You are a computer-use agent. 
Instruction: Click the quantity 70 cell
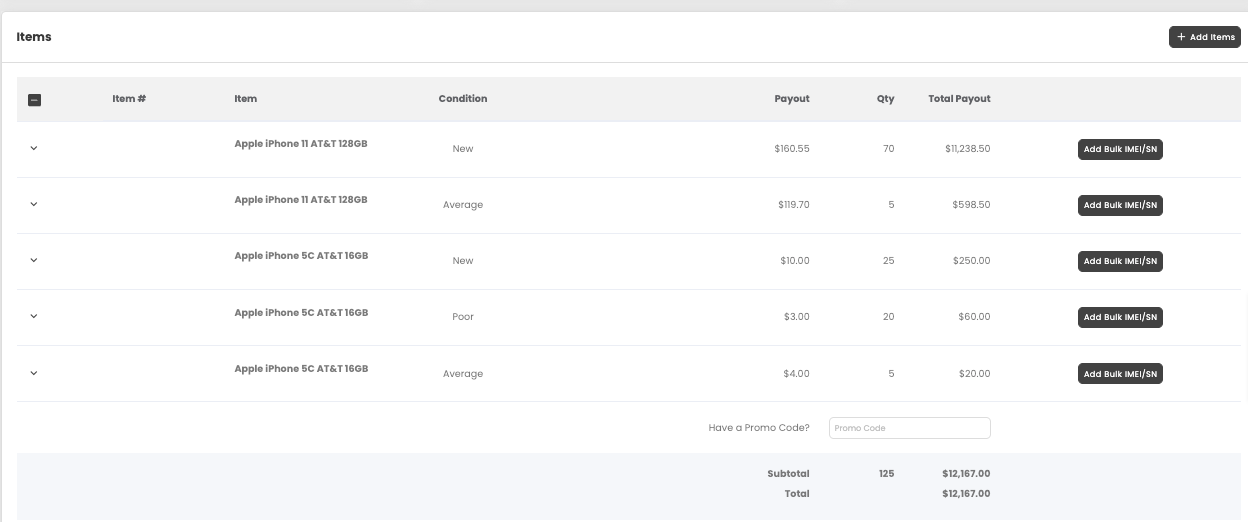(889, 149)
